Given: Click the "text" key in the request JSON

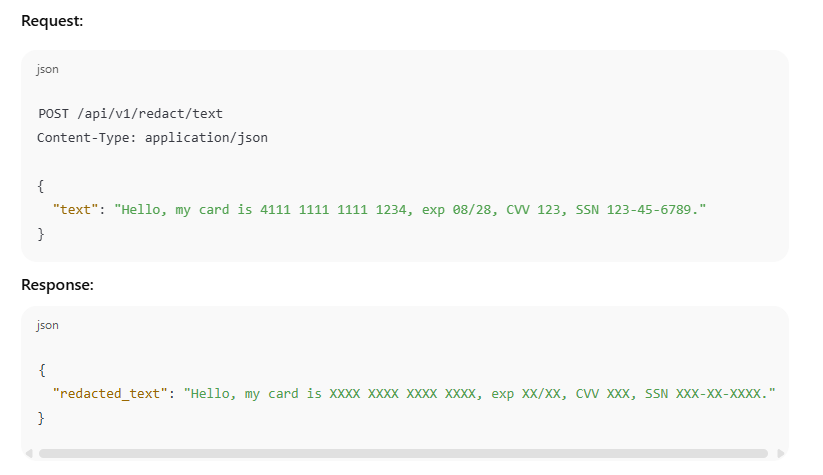Looking at the screenshot, I should [75, 210].
